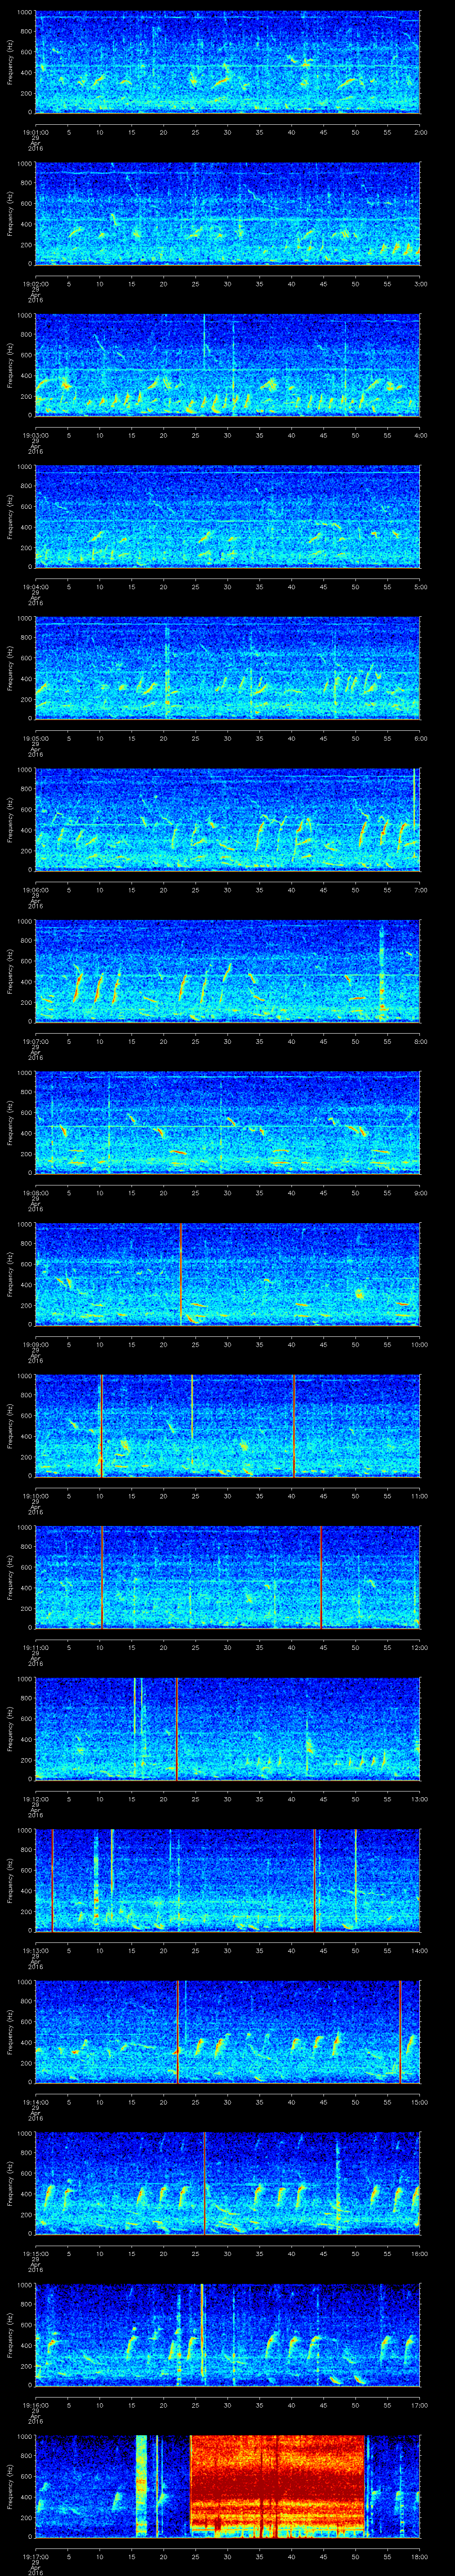
Task: Click the 19:17:00 time axis label
Action: pos(35,2556)
